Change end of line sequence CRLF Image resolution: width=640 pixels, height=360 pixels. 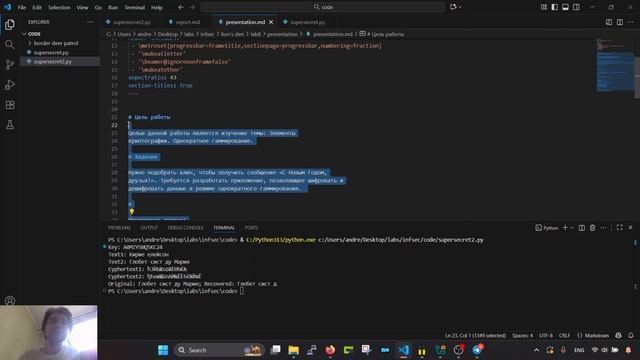pos(564,336)
